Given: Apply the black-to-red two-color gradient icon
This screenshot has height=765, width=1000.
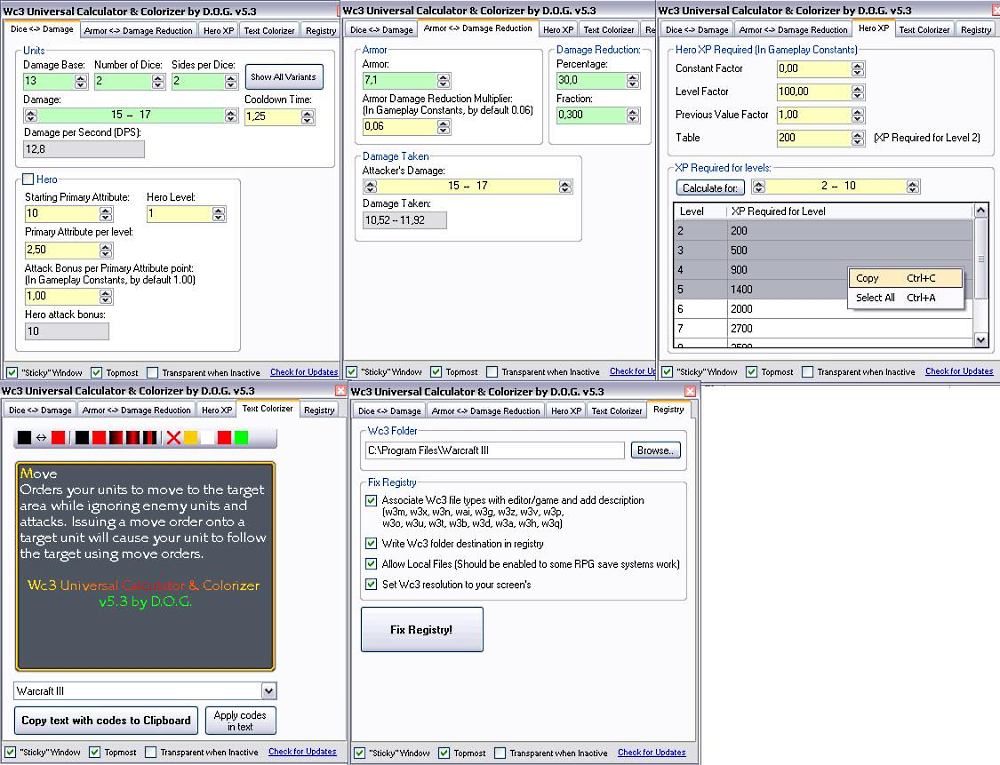Looking at the screenshot, I should point(115,438).
